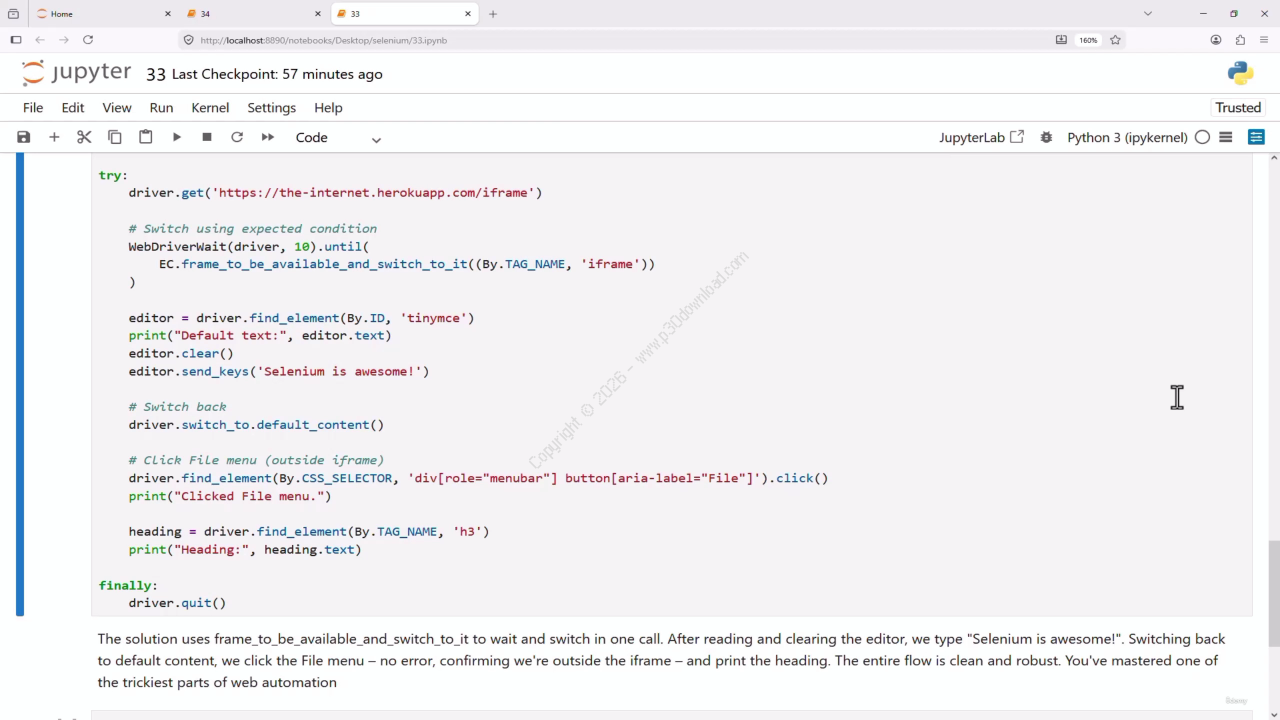Interrupt the kernel with the stop icon
Screen dimensions: 1280x720
207,137
